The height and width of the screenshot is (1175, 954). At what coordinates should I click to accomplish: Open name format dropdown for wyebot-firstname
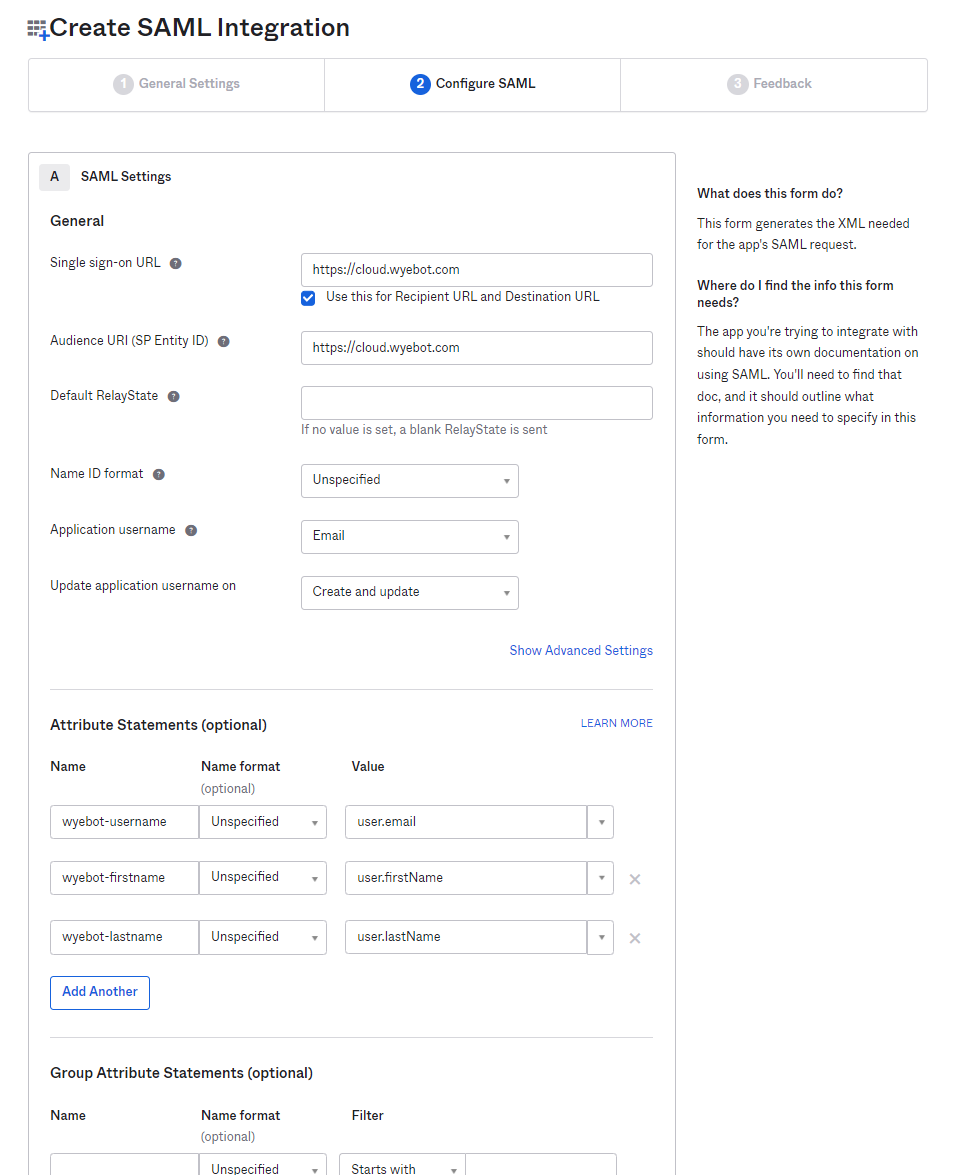(262, 878)
